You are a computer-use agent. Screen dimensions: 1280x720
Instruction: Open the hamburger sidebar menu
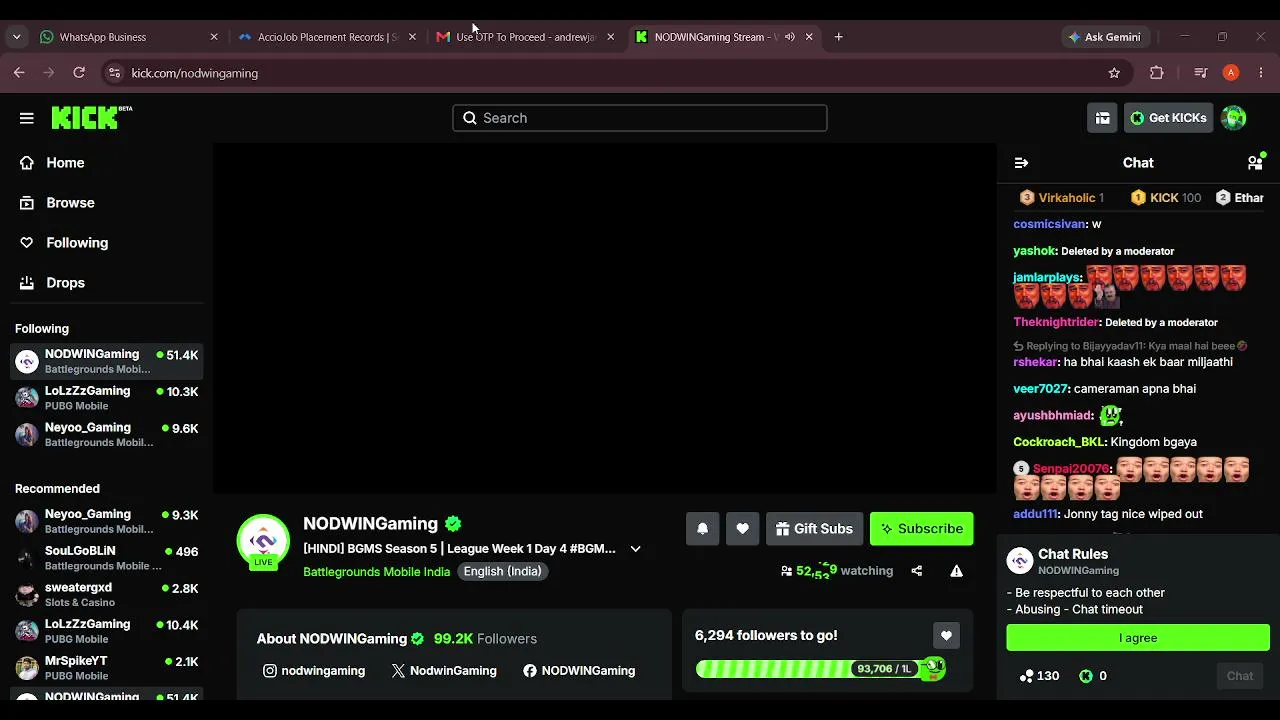point(27,118)
